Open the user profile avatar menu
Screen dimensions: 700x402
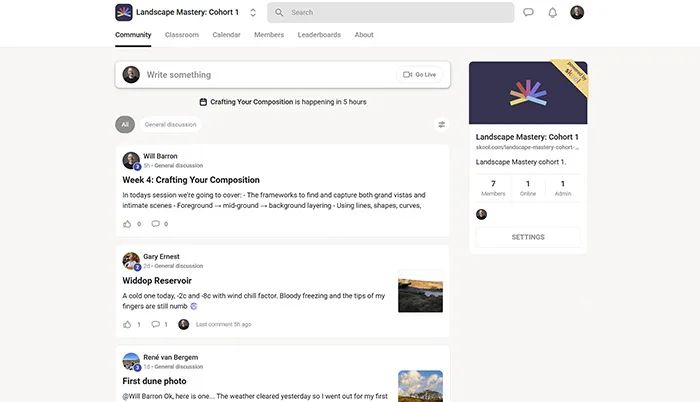[577, 13]
